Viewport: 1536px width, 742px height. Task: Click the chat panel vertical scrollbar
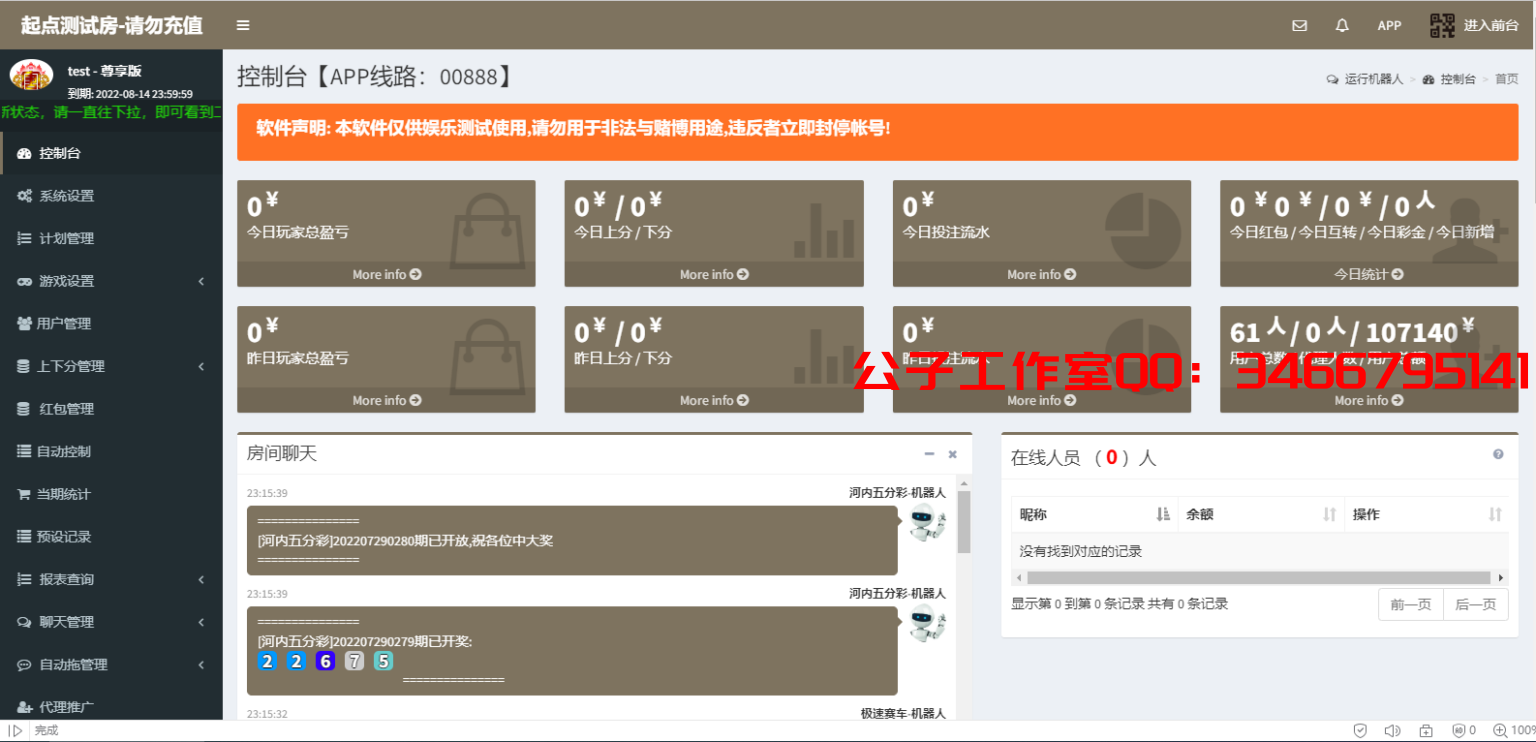click(x=964, y=522)
